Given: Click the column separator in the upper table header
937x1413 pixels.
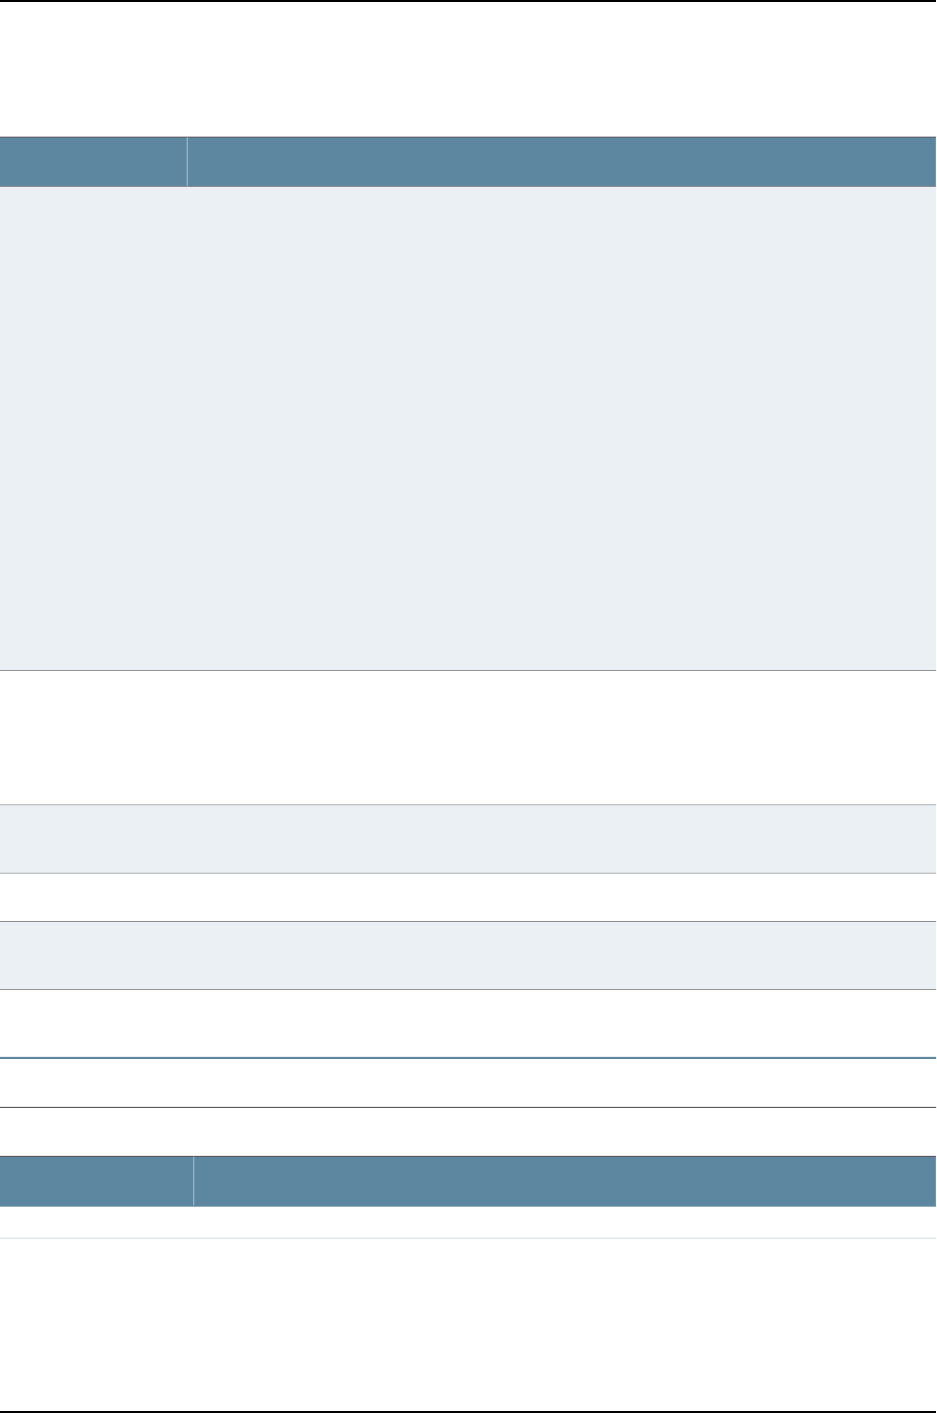Looking at the screenshot, I should 187,162.
